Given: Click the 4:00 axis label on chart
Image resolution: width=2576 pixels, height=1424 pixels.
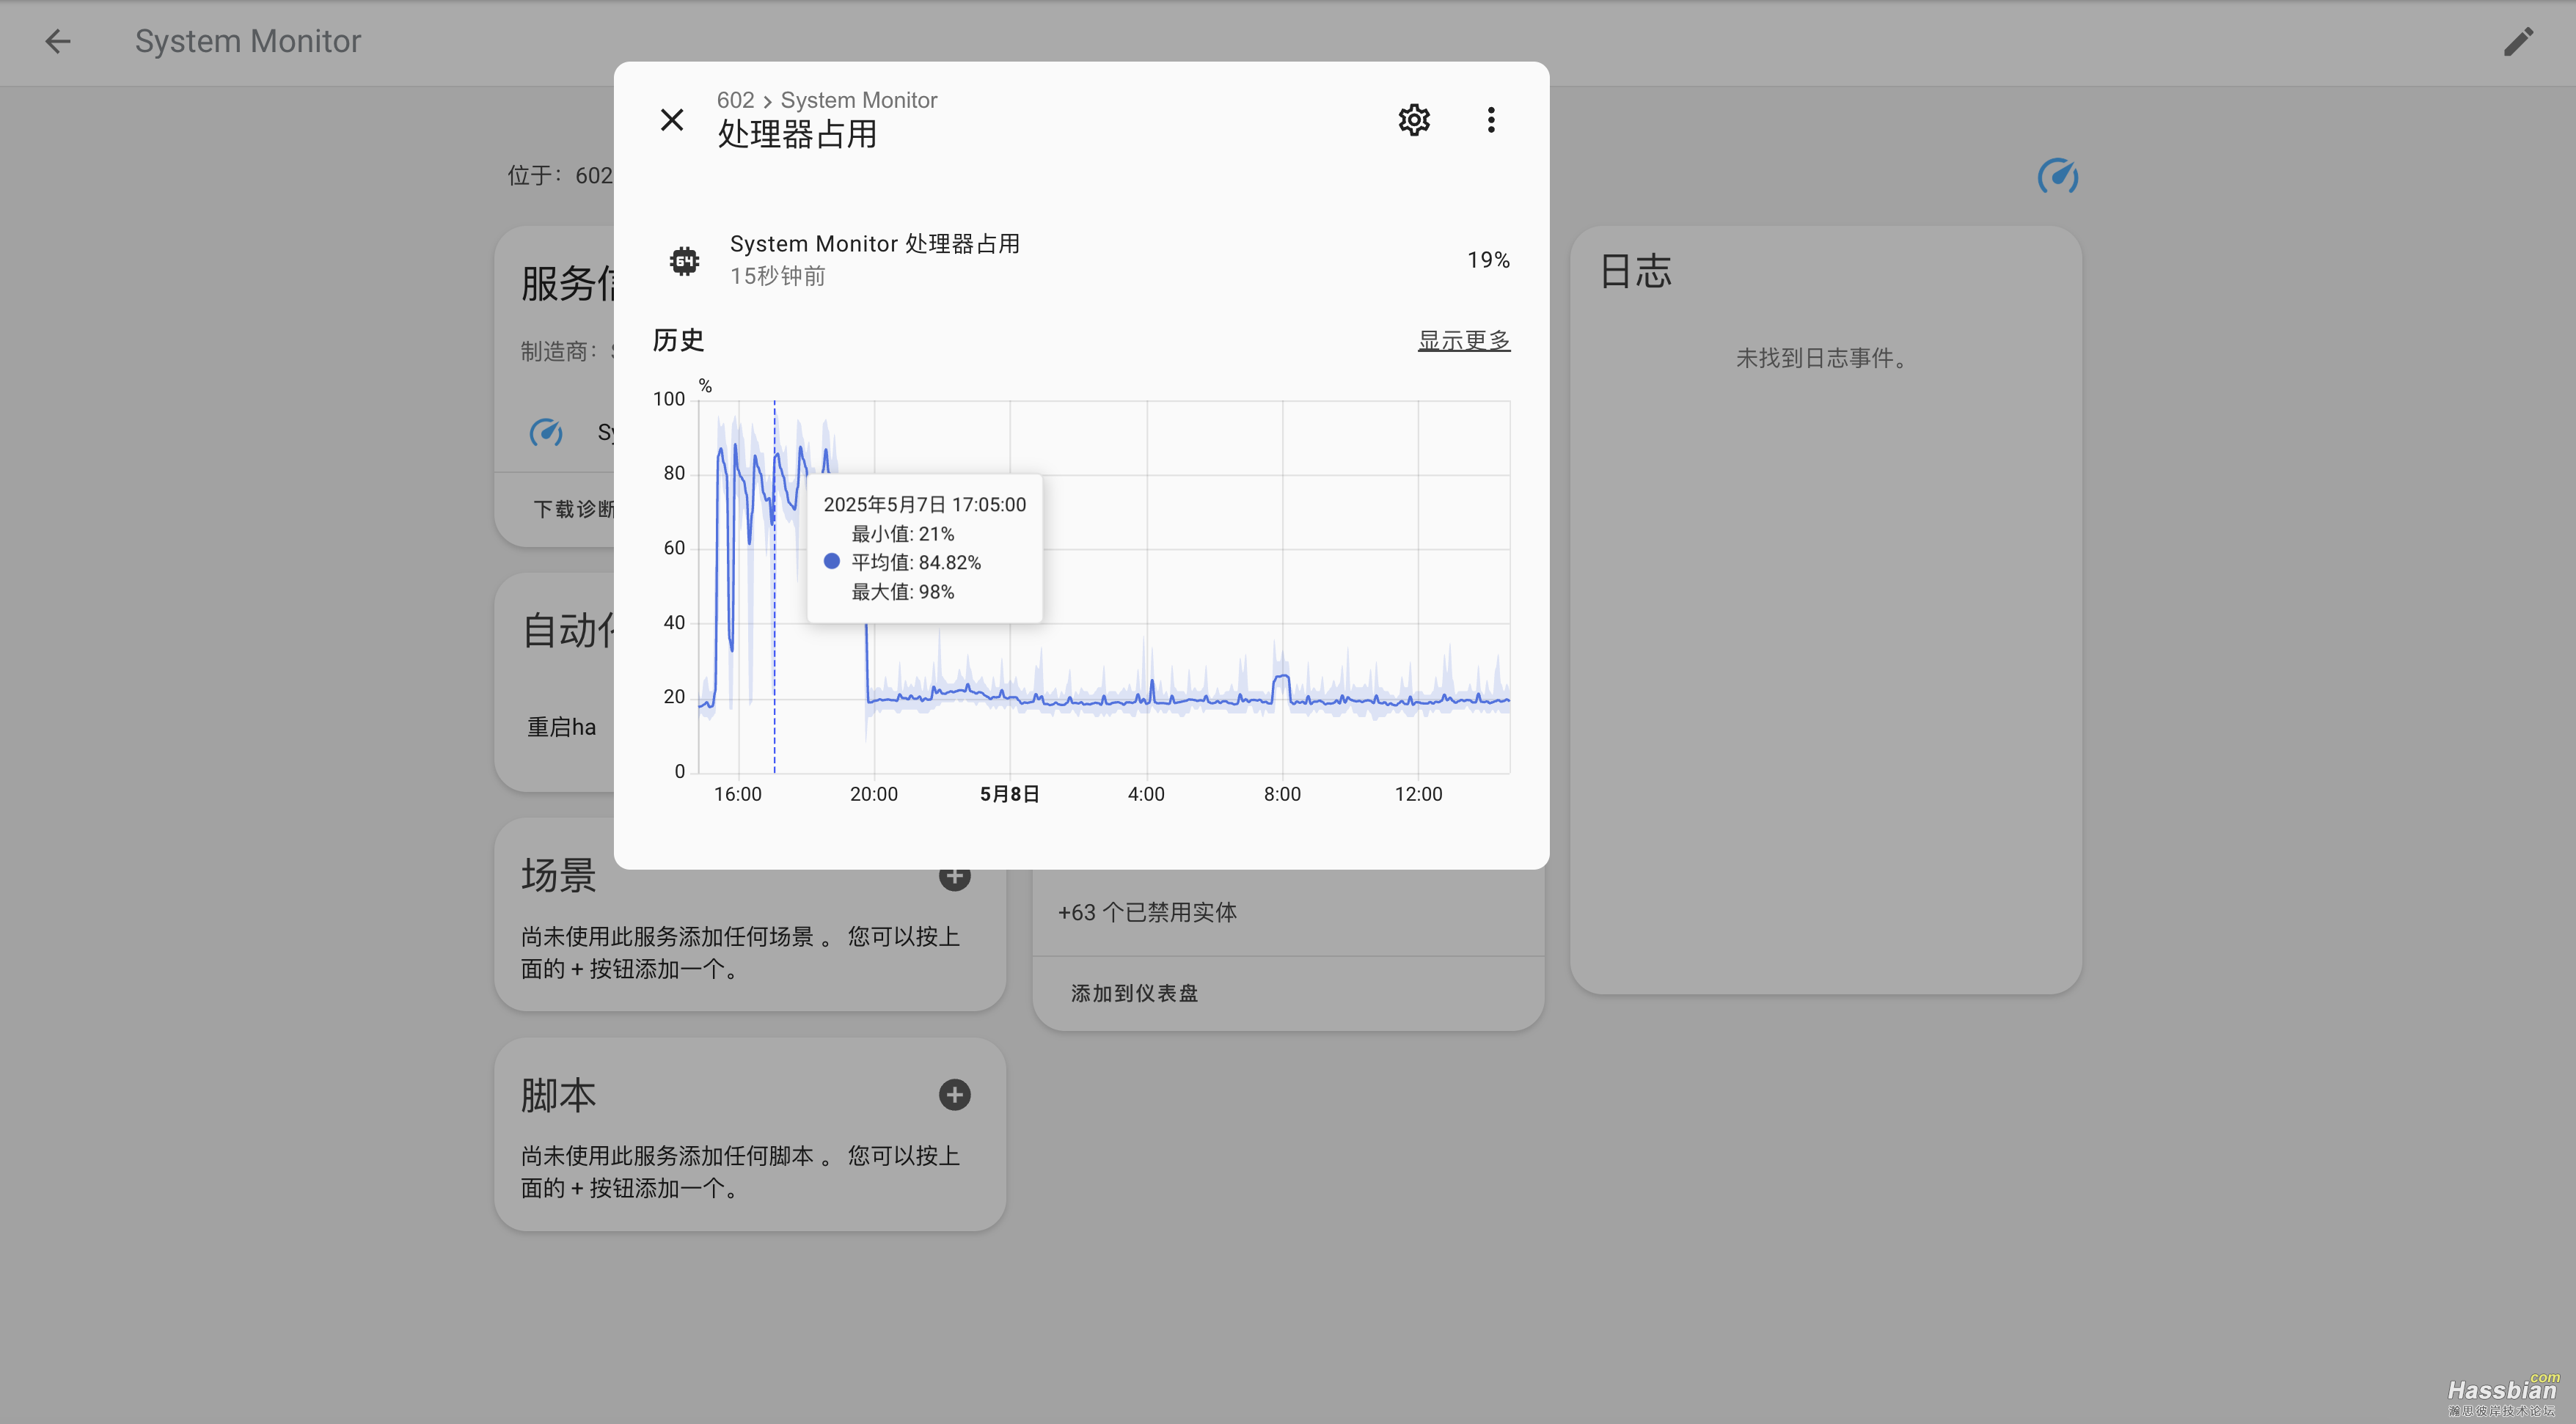Looking at the screenshot, I should click(1146, 794).
